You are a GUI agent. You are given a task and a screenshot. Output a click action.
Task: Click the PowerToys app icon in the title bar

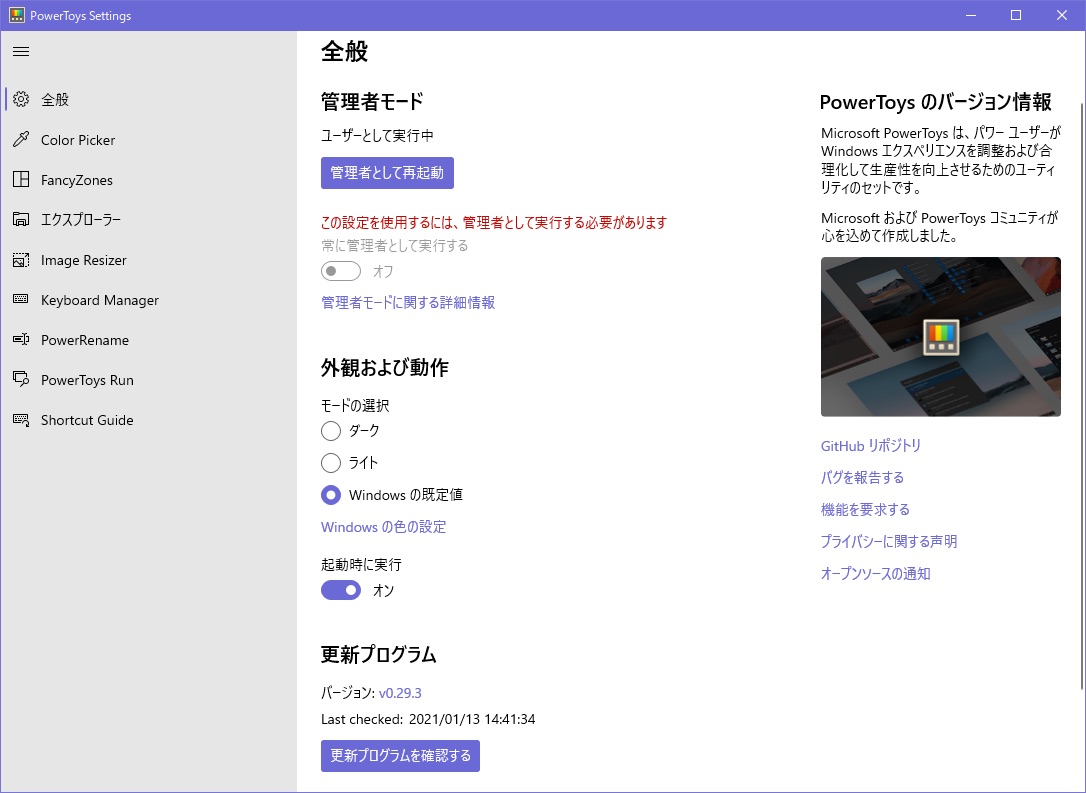point(17,15)
